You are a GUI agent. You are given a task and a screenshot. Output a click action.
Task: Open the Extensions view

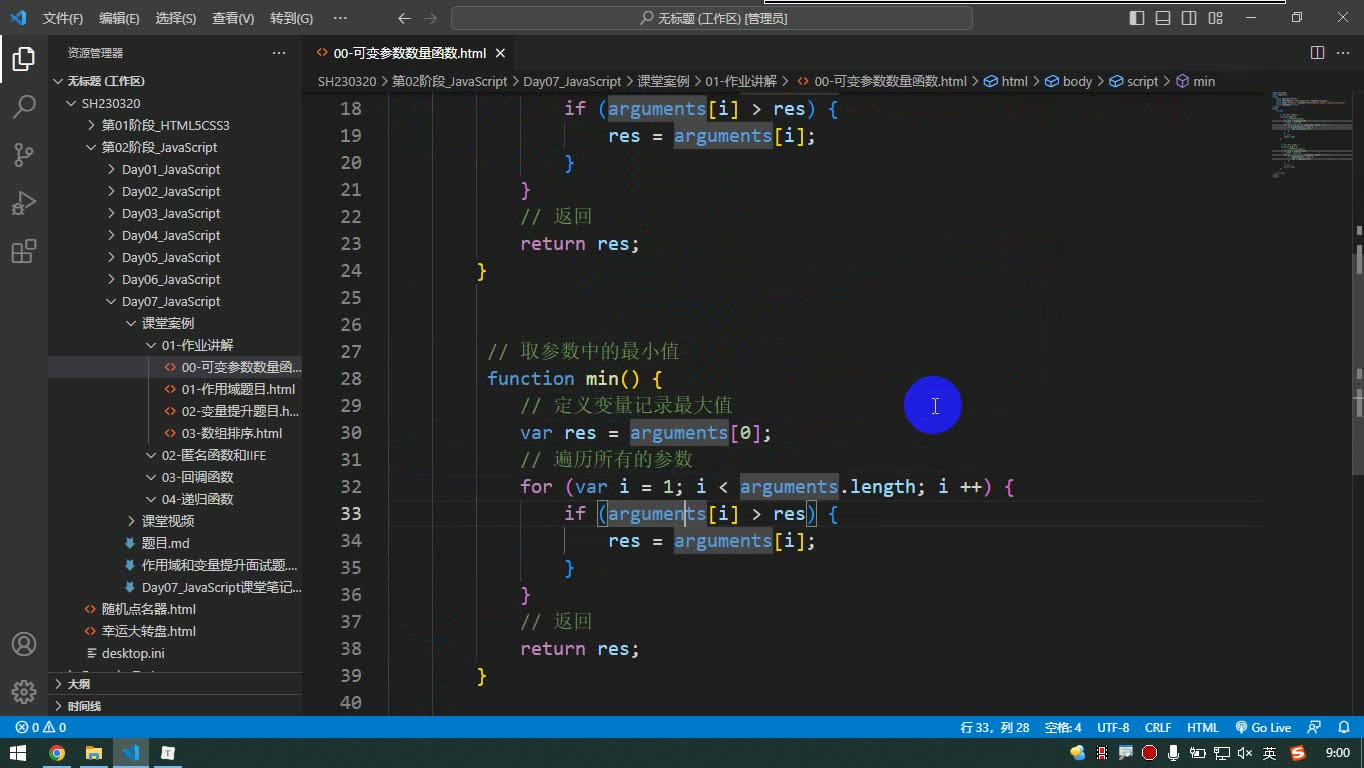(24, 251)
